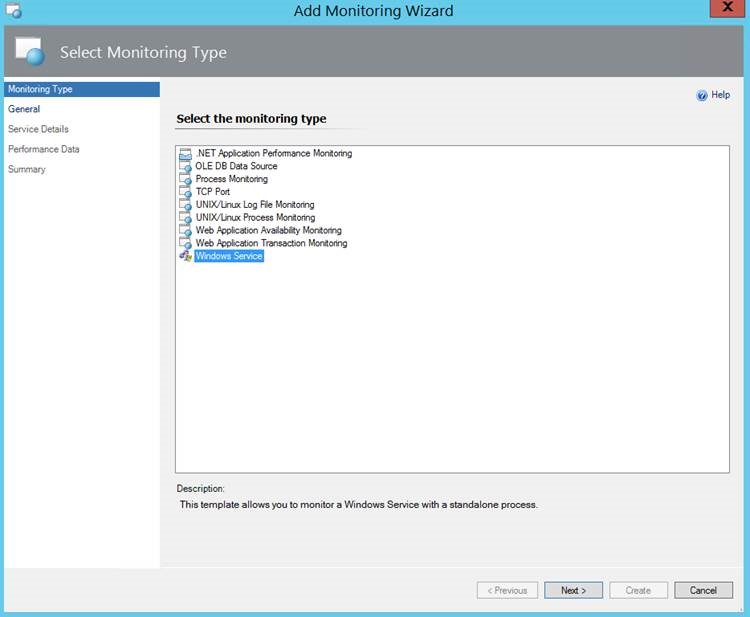Go to Performance Data wizard step
The image size is (750, 617).
click(x=44, y=149)
